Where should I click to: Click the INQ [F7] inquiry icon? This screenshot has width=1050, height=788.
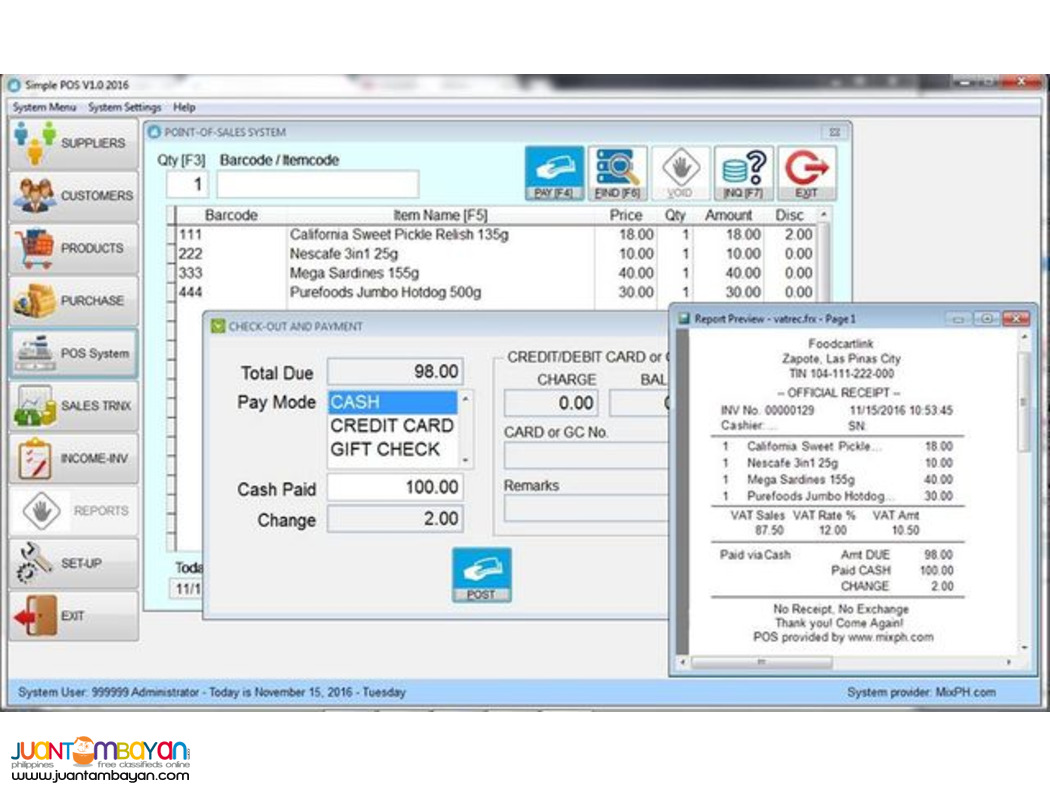tap(743, 173)
